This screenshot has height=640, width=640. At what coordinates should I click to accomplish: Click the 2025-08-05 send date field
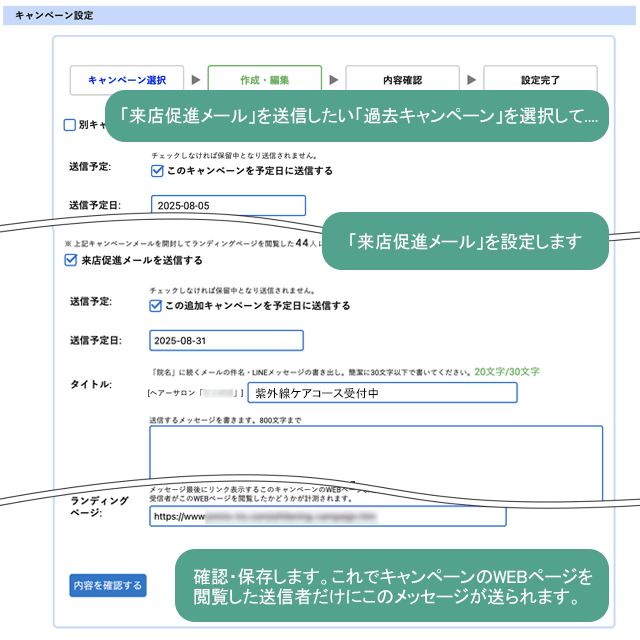pyautogui.click(x=229, y=205)
